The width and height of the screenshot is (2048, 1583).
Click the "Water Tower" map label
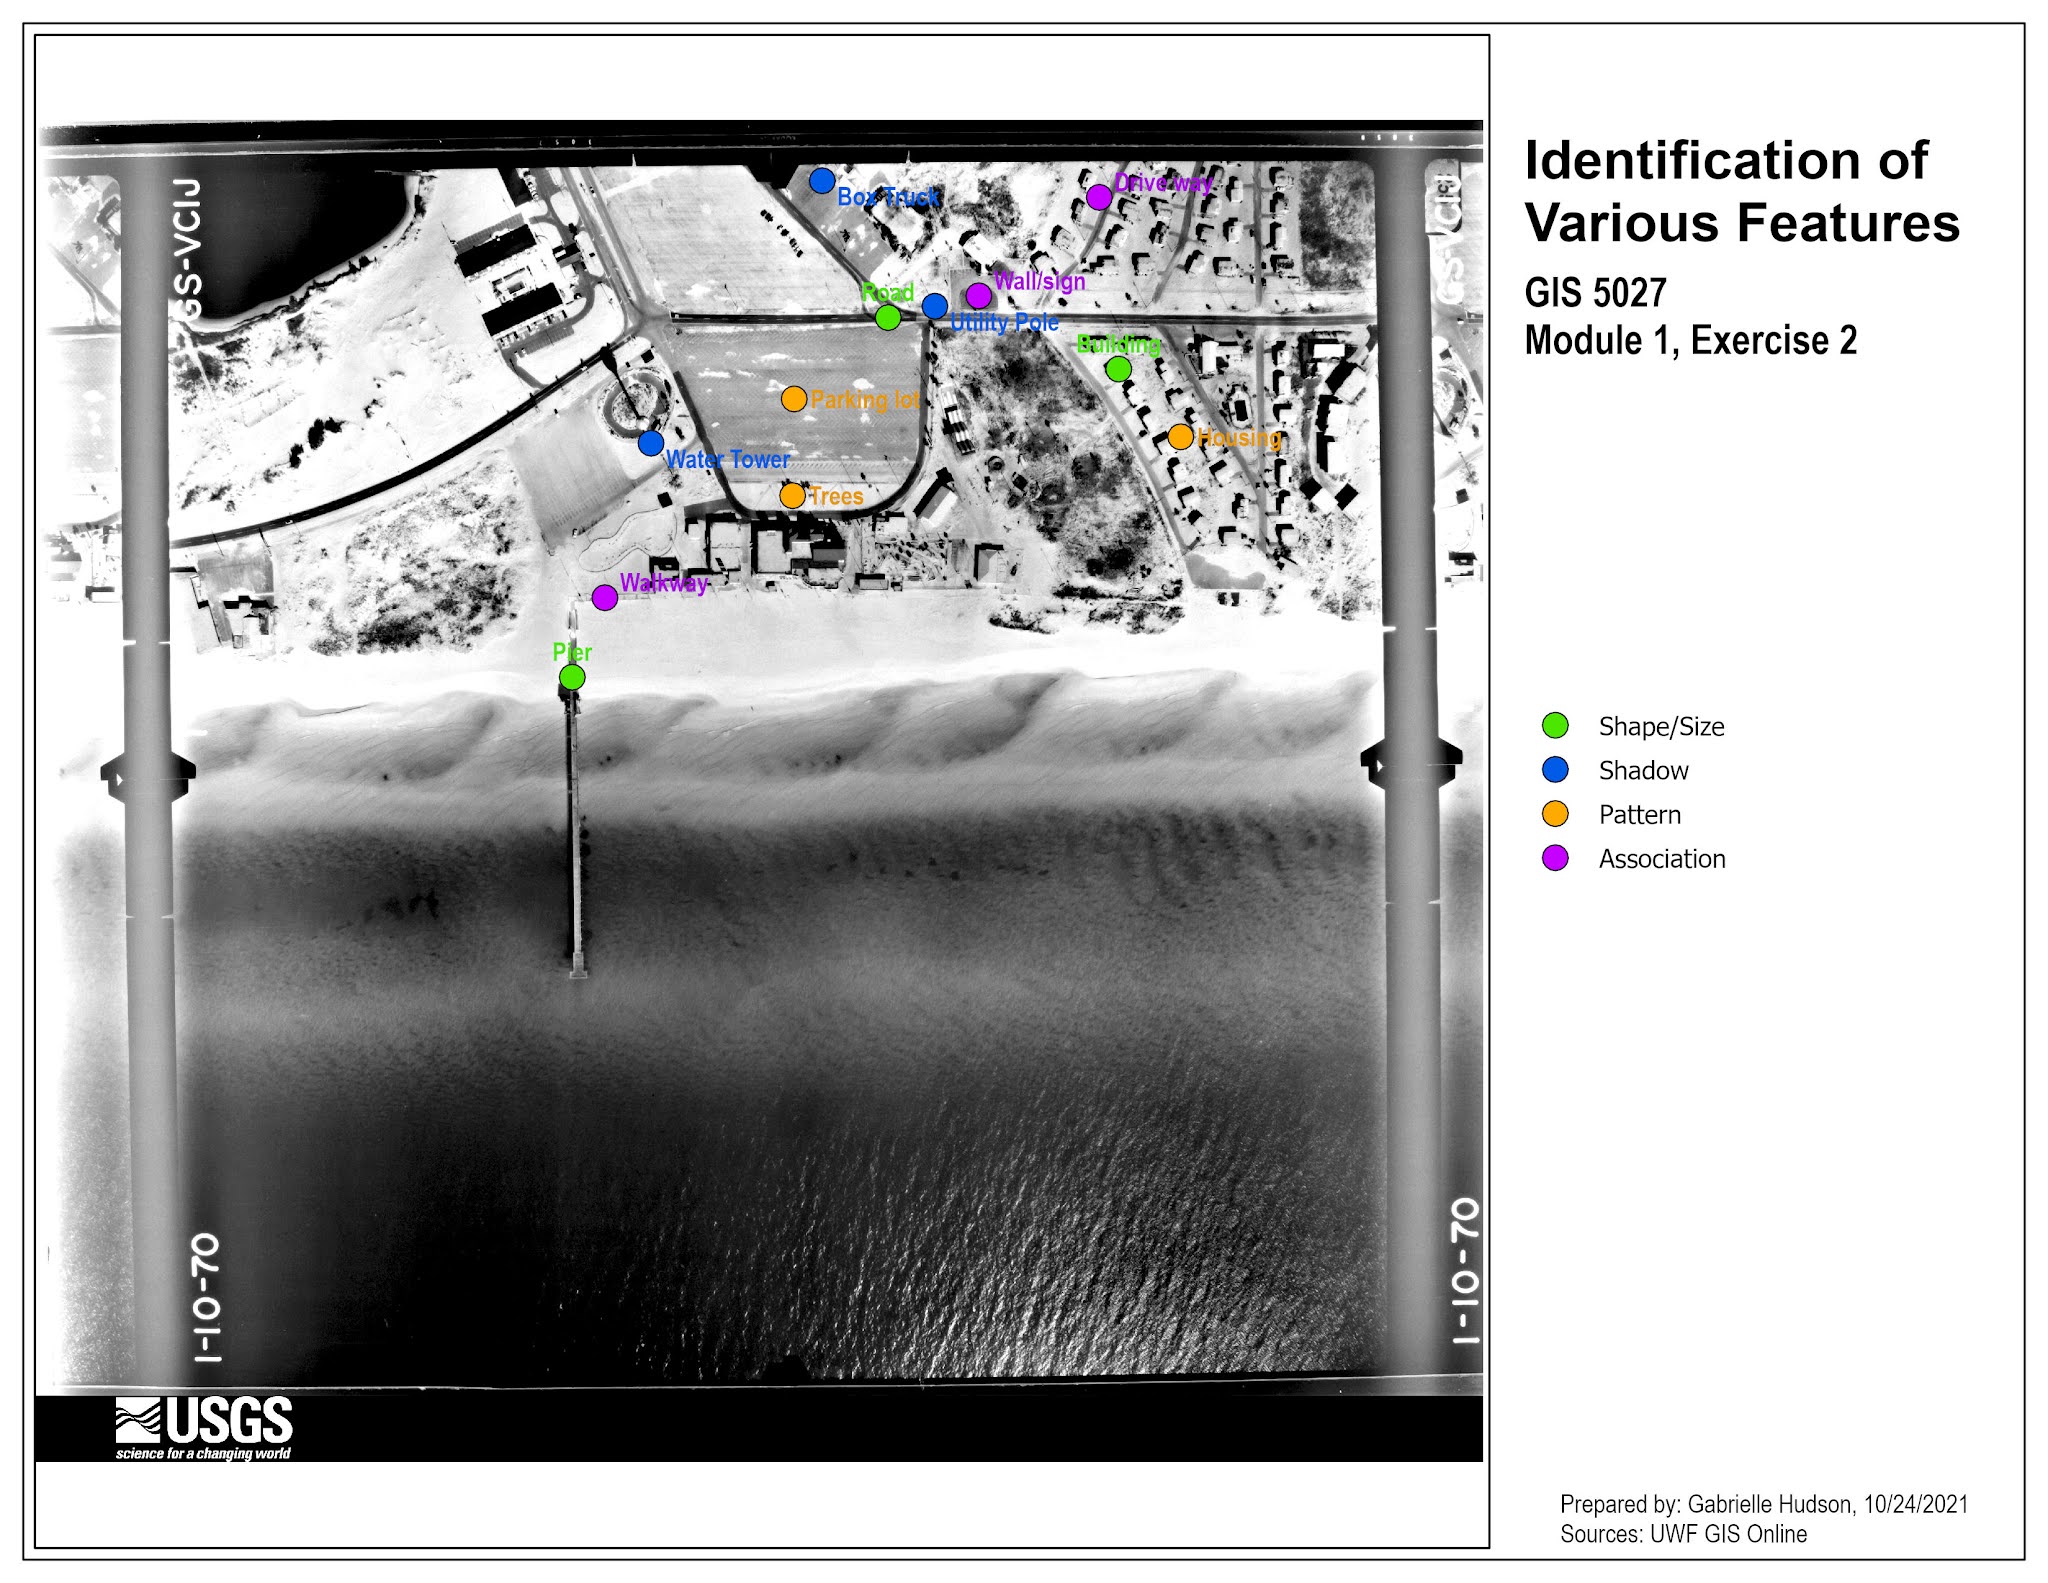728,460
